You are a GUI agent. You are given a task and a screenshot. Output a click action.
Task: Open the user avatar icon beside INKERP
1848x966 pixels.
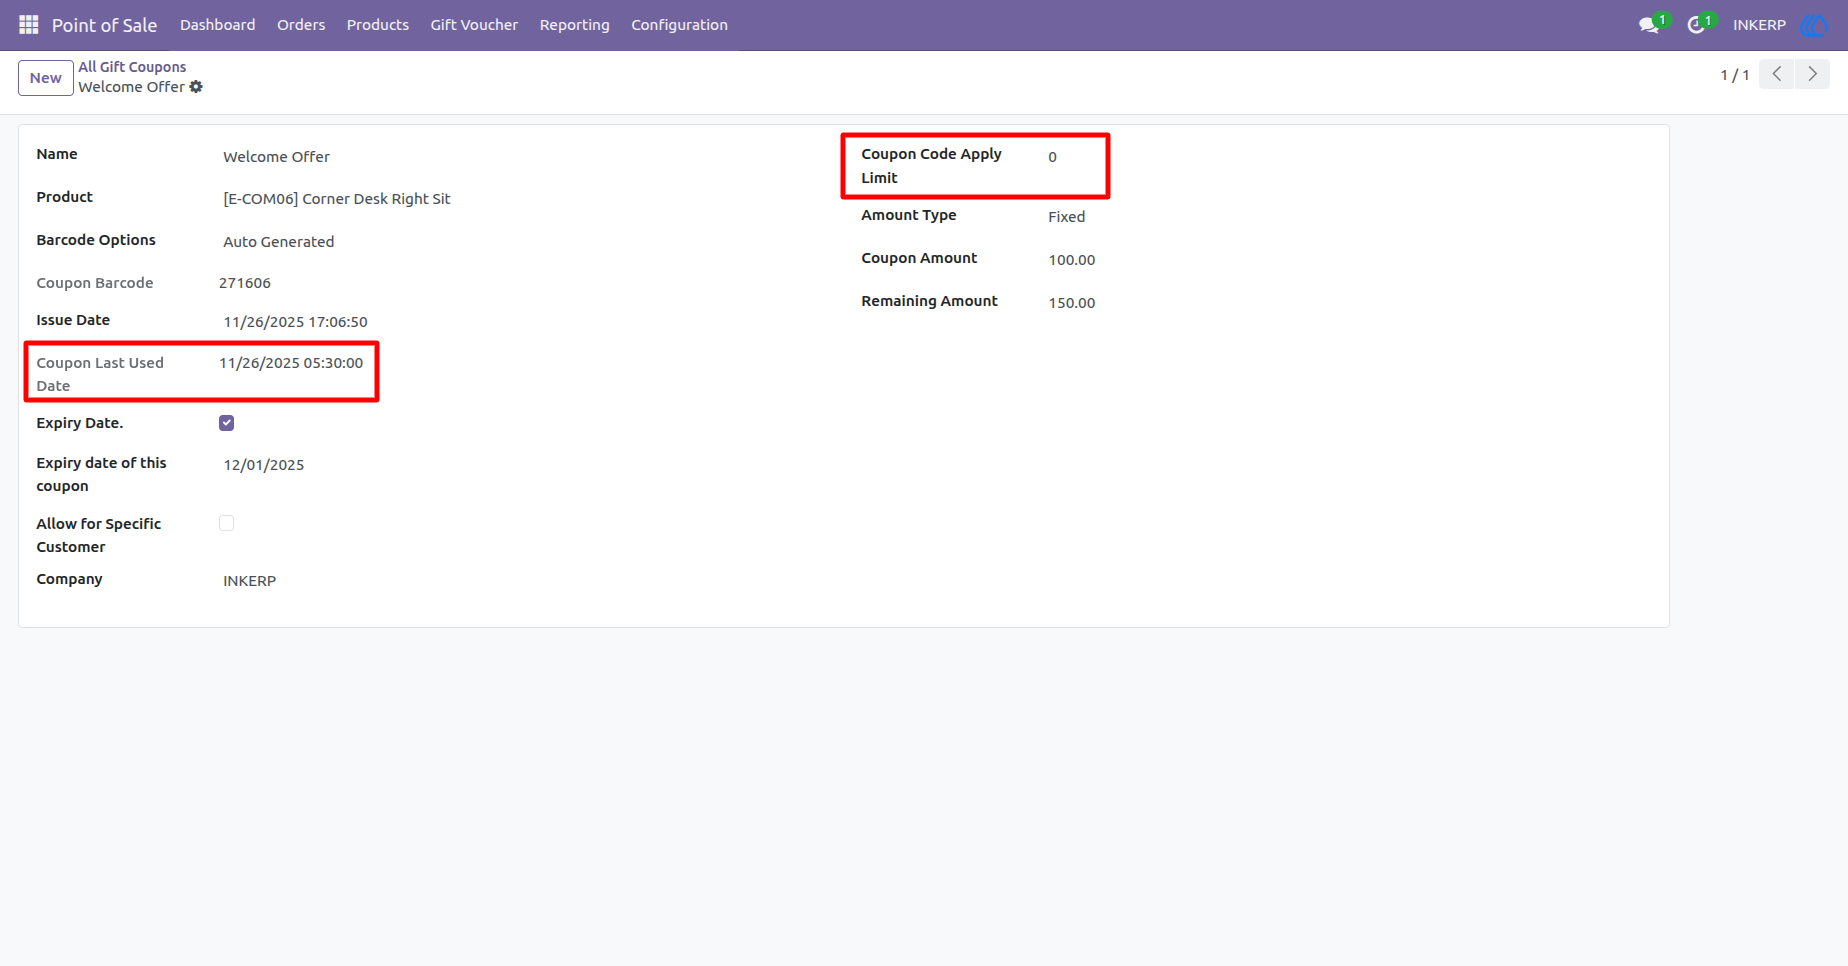point(1813,25)
